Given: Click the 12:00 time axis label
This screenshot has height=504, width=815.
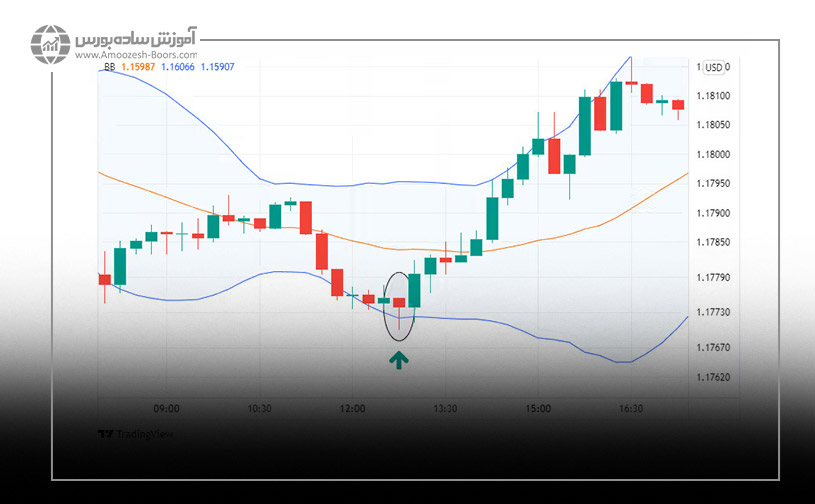Looking at the screenshot, I should click(x=352, y=409).
